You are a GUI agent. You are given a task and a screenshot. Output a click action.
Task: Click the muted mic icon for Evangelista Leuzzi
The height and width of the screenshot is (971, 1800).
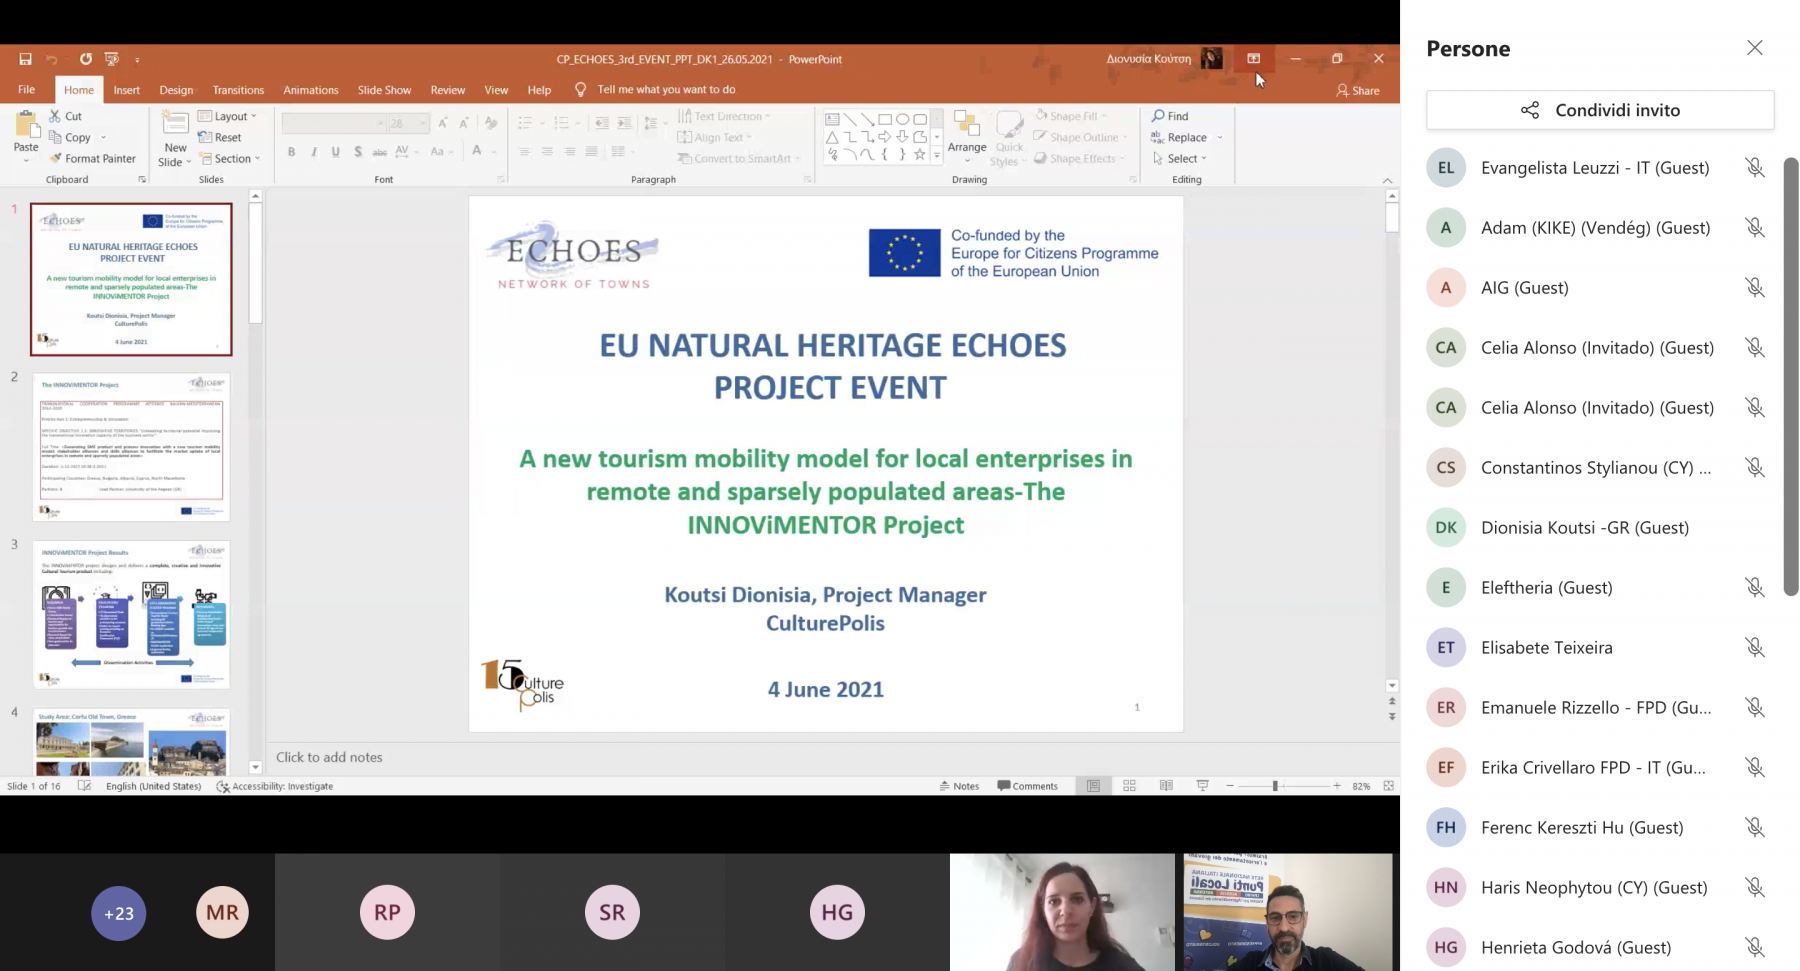point(1754,168)
